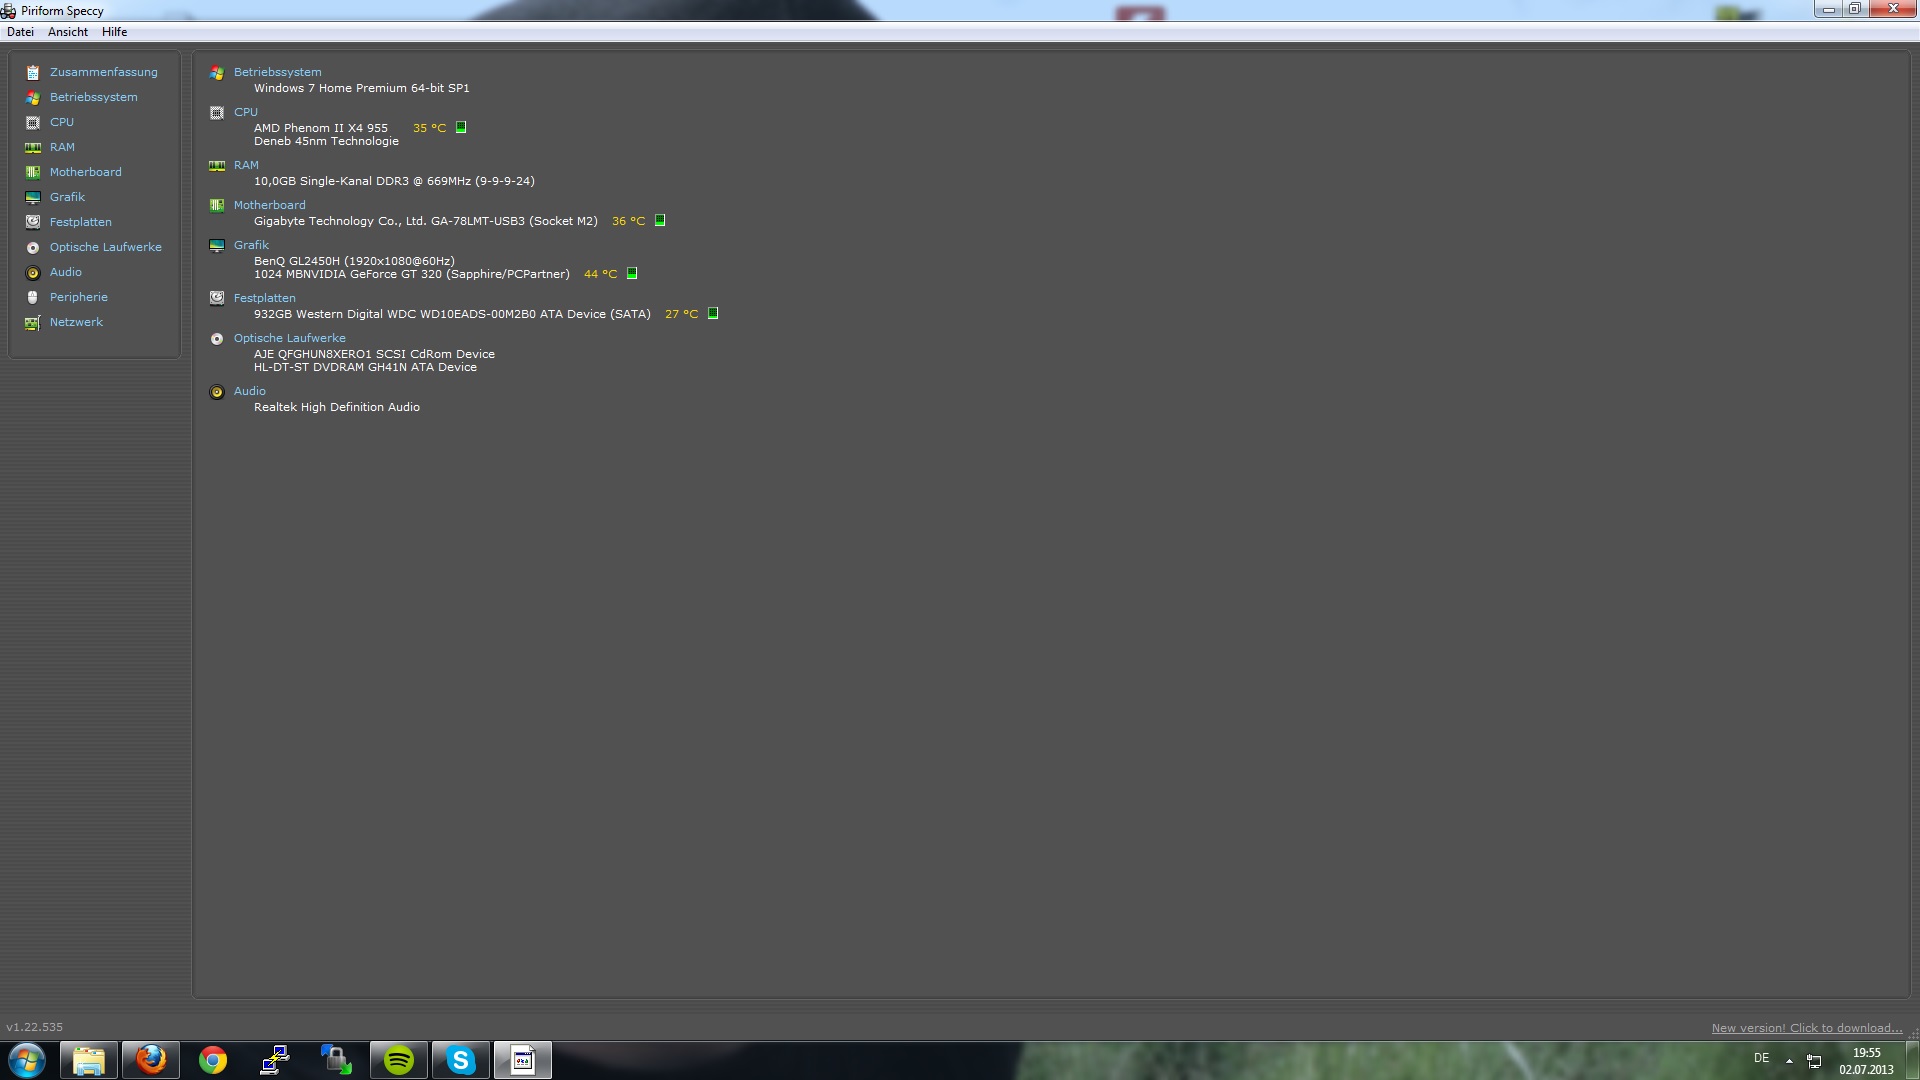Click the 27 °C hard disk temperature
The height and width of the screenshot is (1080, 1920).
tap(682, 314)
